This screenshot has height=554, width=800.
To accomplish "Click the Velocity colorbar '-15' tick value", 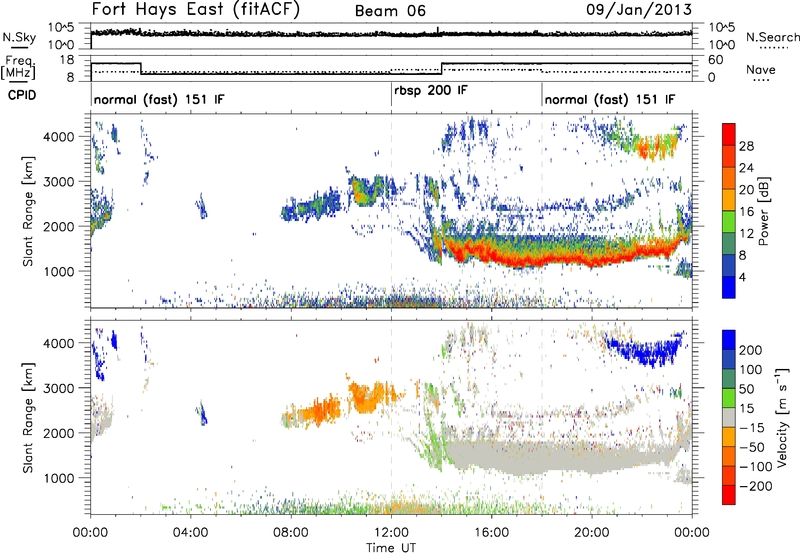I will [752, 427].
